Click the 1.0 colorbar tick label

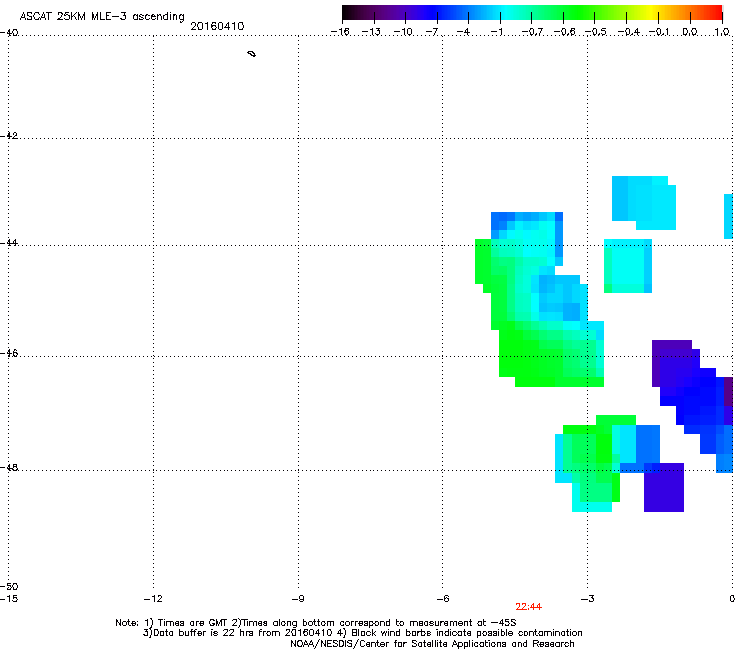pyautogui.click(x=722, y=32)
